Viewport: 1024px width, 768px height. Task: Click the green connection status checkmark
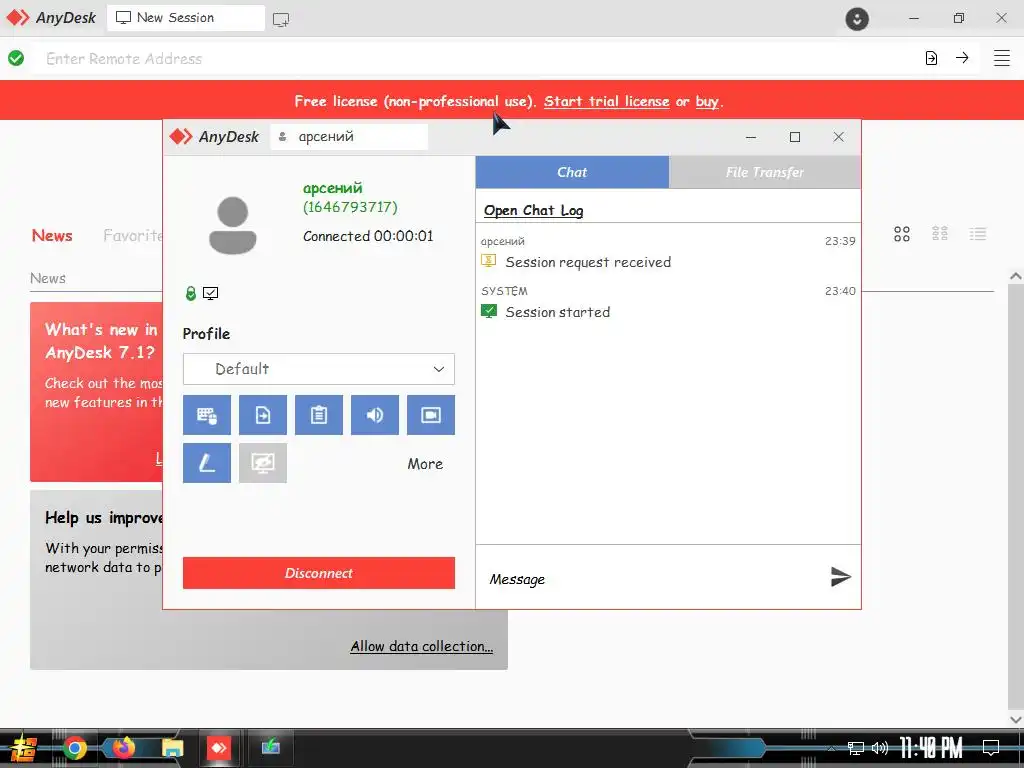click(16, 58)
